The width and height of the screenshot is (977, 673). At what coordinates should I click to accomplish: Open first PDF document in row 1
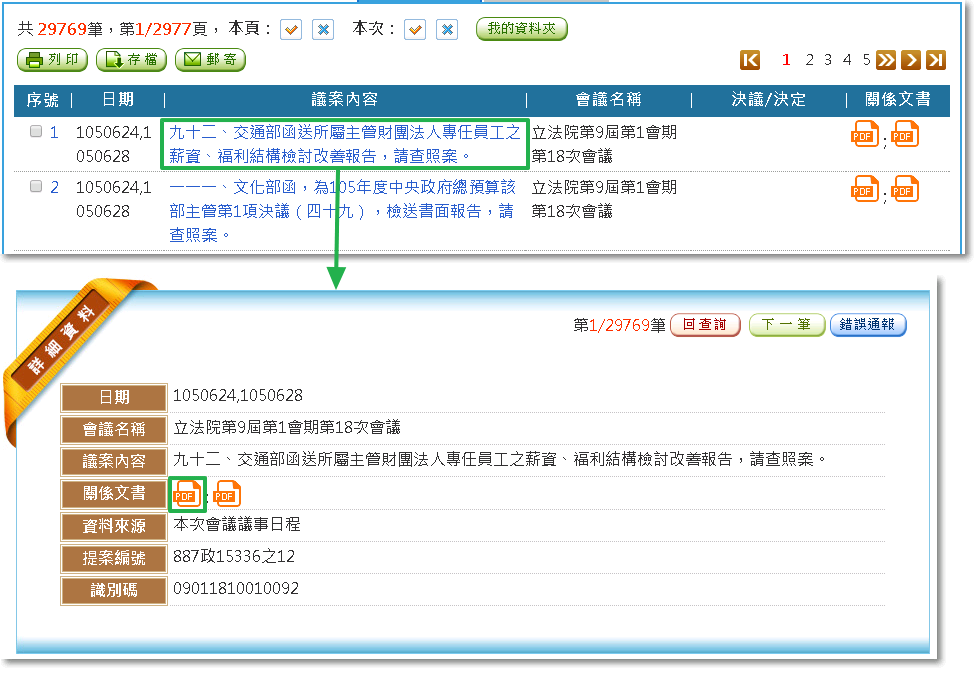864,133
